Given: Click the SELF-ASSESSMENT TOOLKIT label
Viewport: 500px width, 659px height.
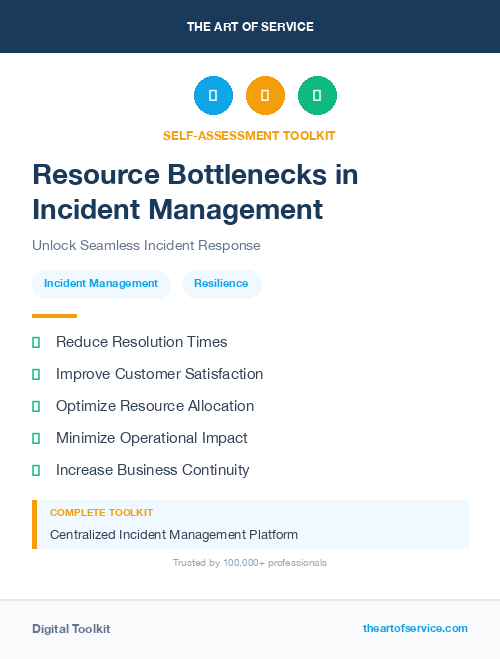Looking at the screenshot, I should [x=249, y=136].
